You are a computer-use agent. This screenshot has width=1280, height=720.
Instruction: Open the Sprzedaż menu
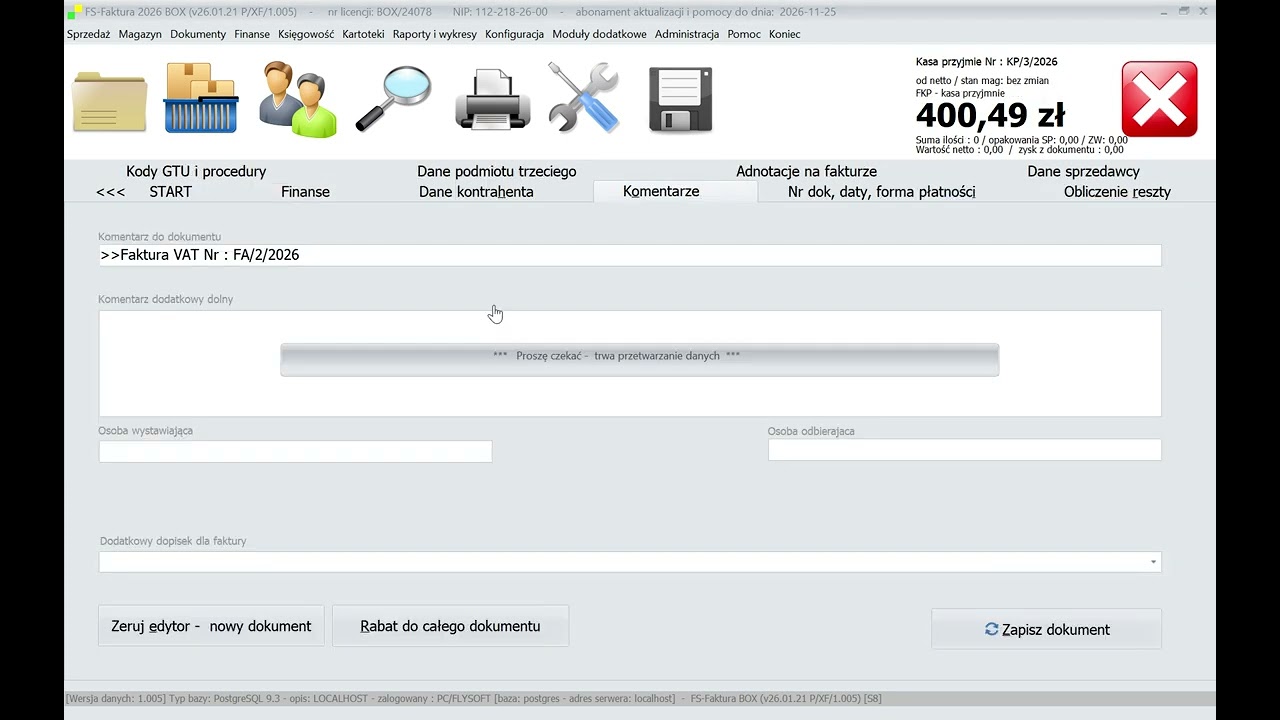tap(89, 34)
